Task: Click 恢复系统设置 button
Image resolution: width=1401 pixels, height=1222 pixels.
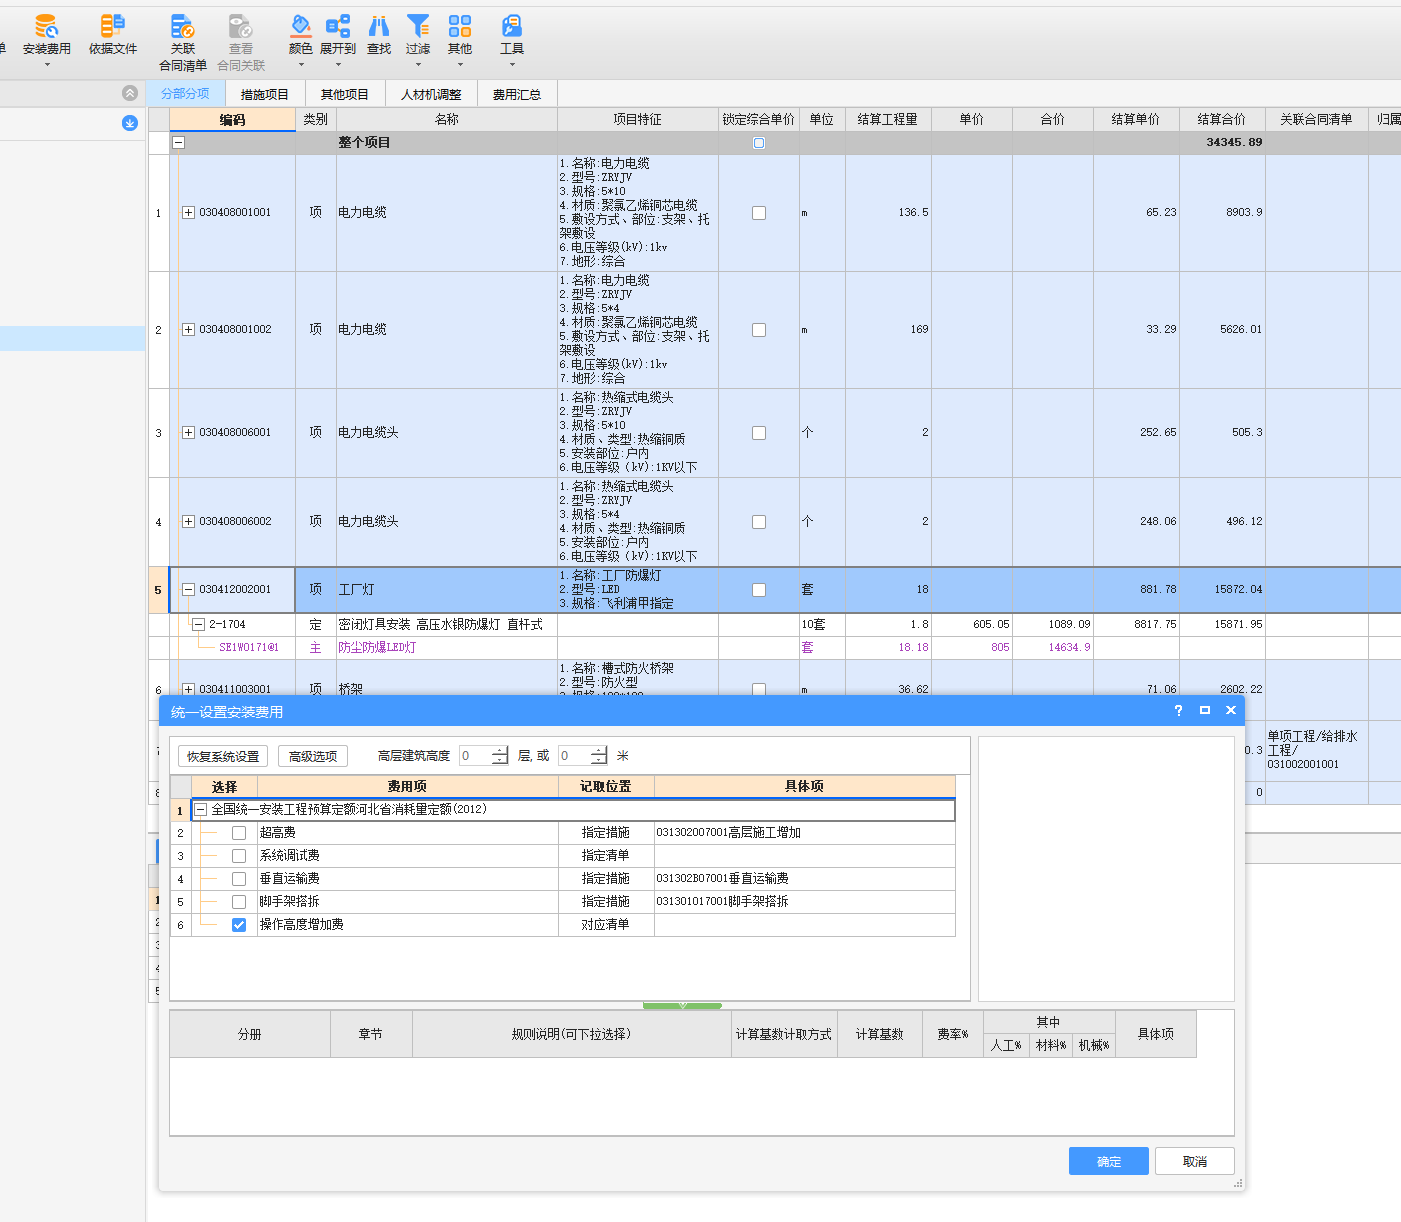Action: coord(223,756)
